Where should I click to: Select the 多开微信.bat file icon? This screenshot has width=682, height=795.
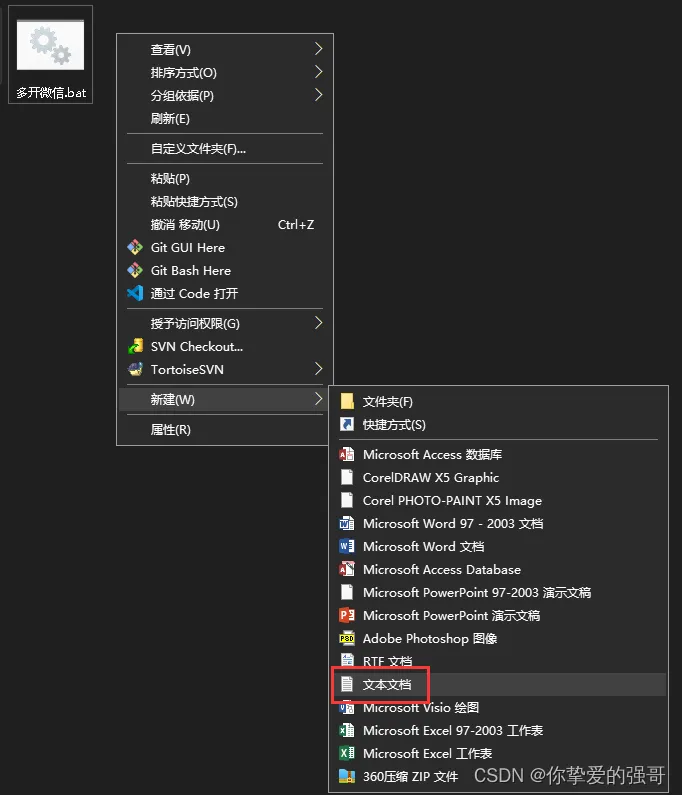pos(50,45)
